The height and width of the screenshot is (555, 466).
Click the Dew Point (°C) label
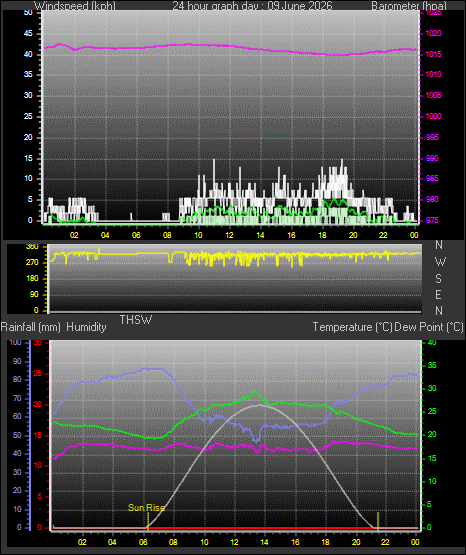click(428, 327)
